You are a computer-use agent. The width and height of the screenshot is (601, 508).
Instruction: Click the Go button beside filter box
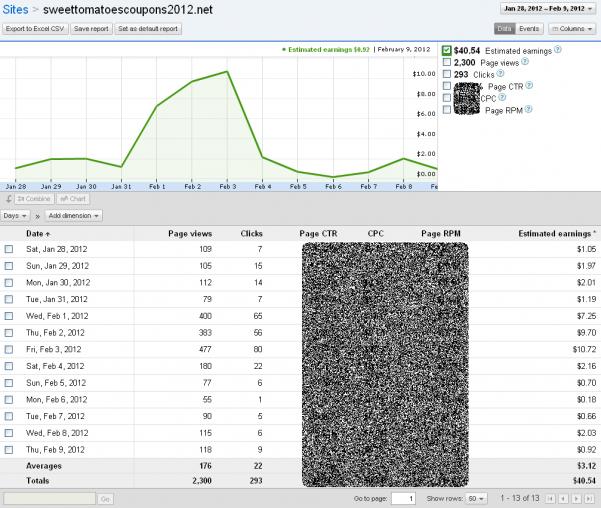pos(105,499)
